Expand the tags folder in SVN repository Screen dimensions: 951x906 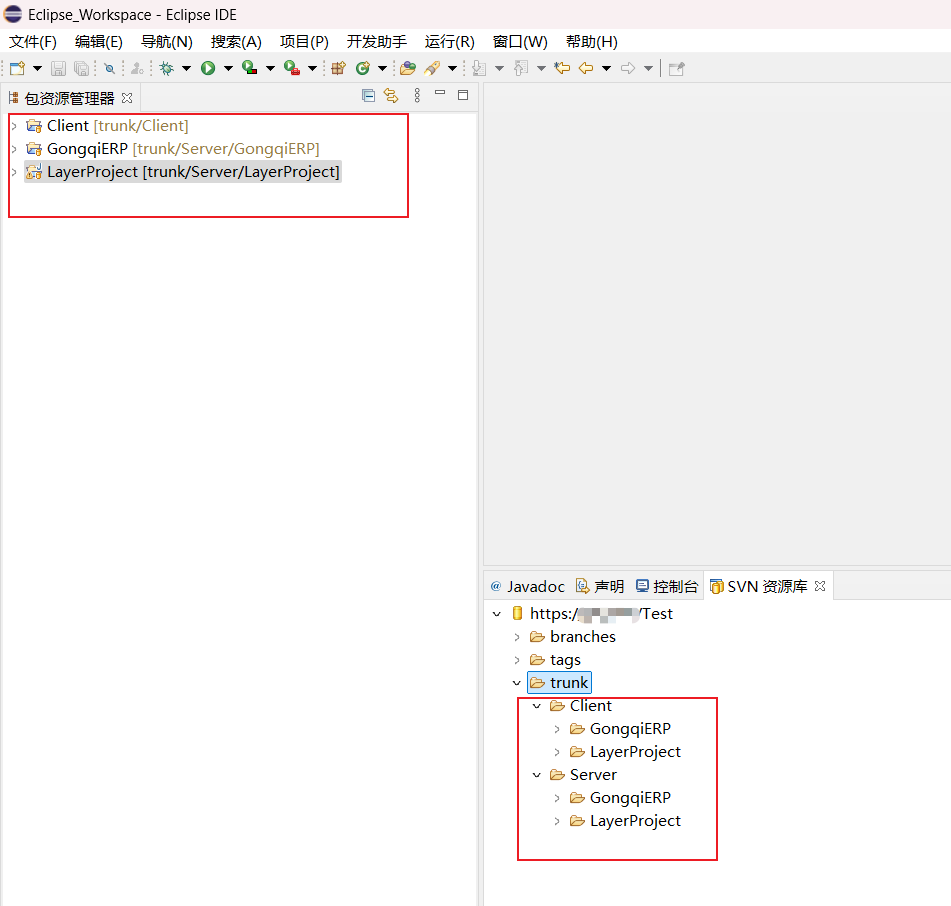click(x=517, y=660)
